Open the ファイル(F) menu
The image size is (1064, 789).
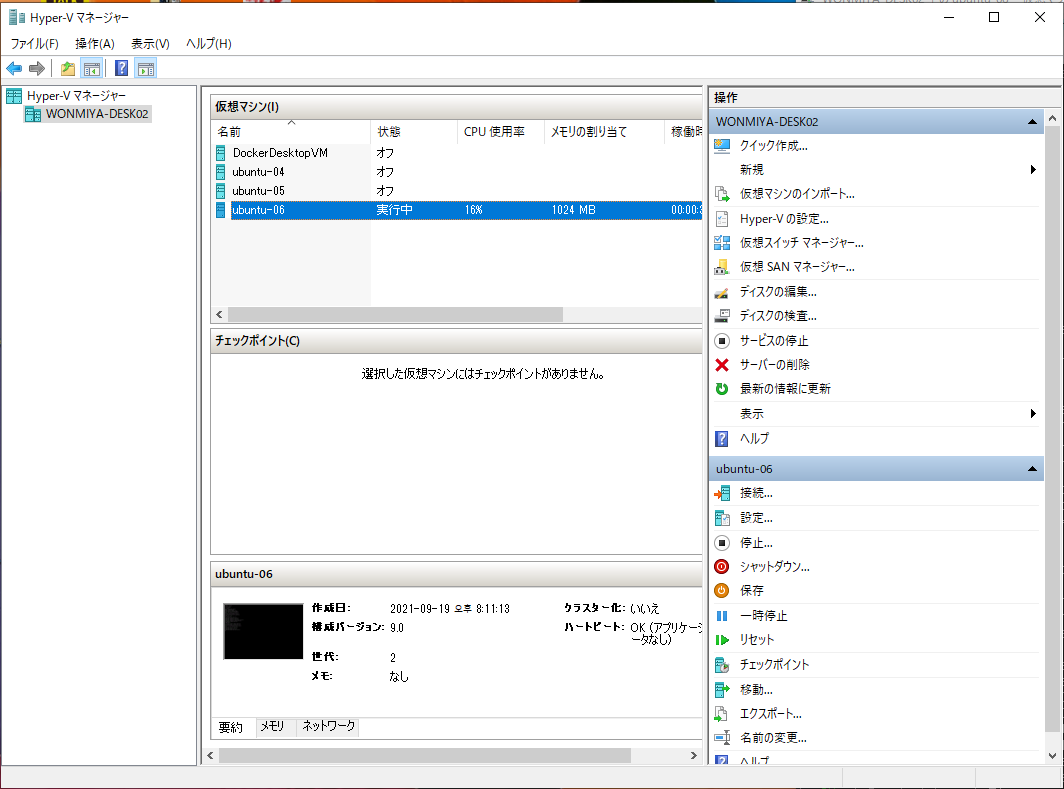[x=35, y=43]
